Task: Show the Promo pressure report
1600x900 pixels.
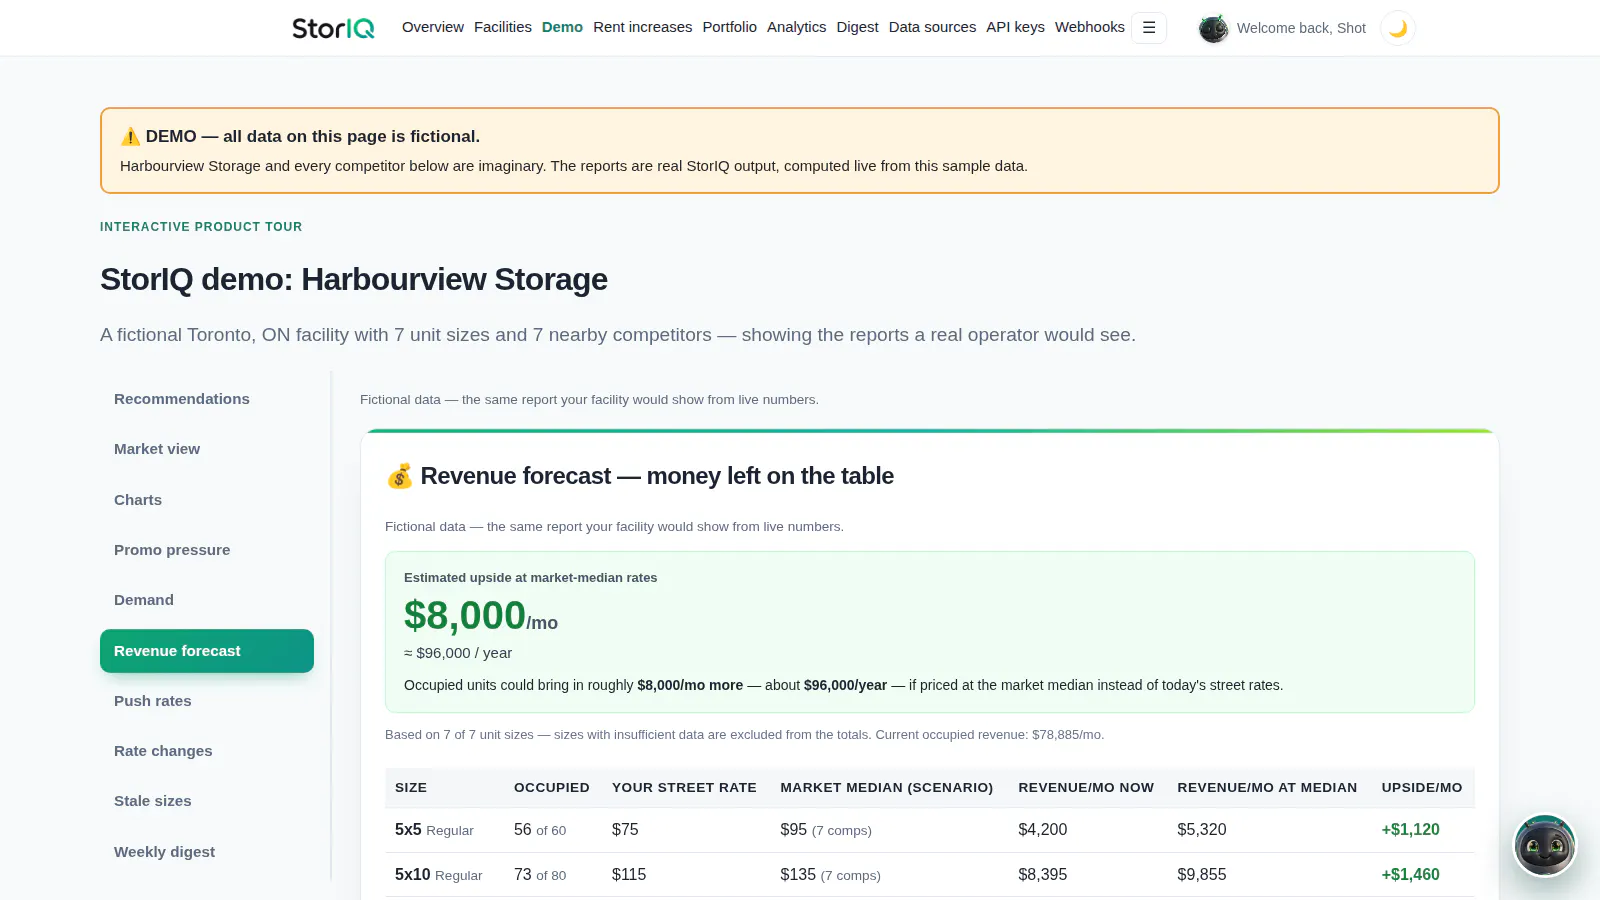Action: pyautogui.click(x=207, y=550)
